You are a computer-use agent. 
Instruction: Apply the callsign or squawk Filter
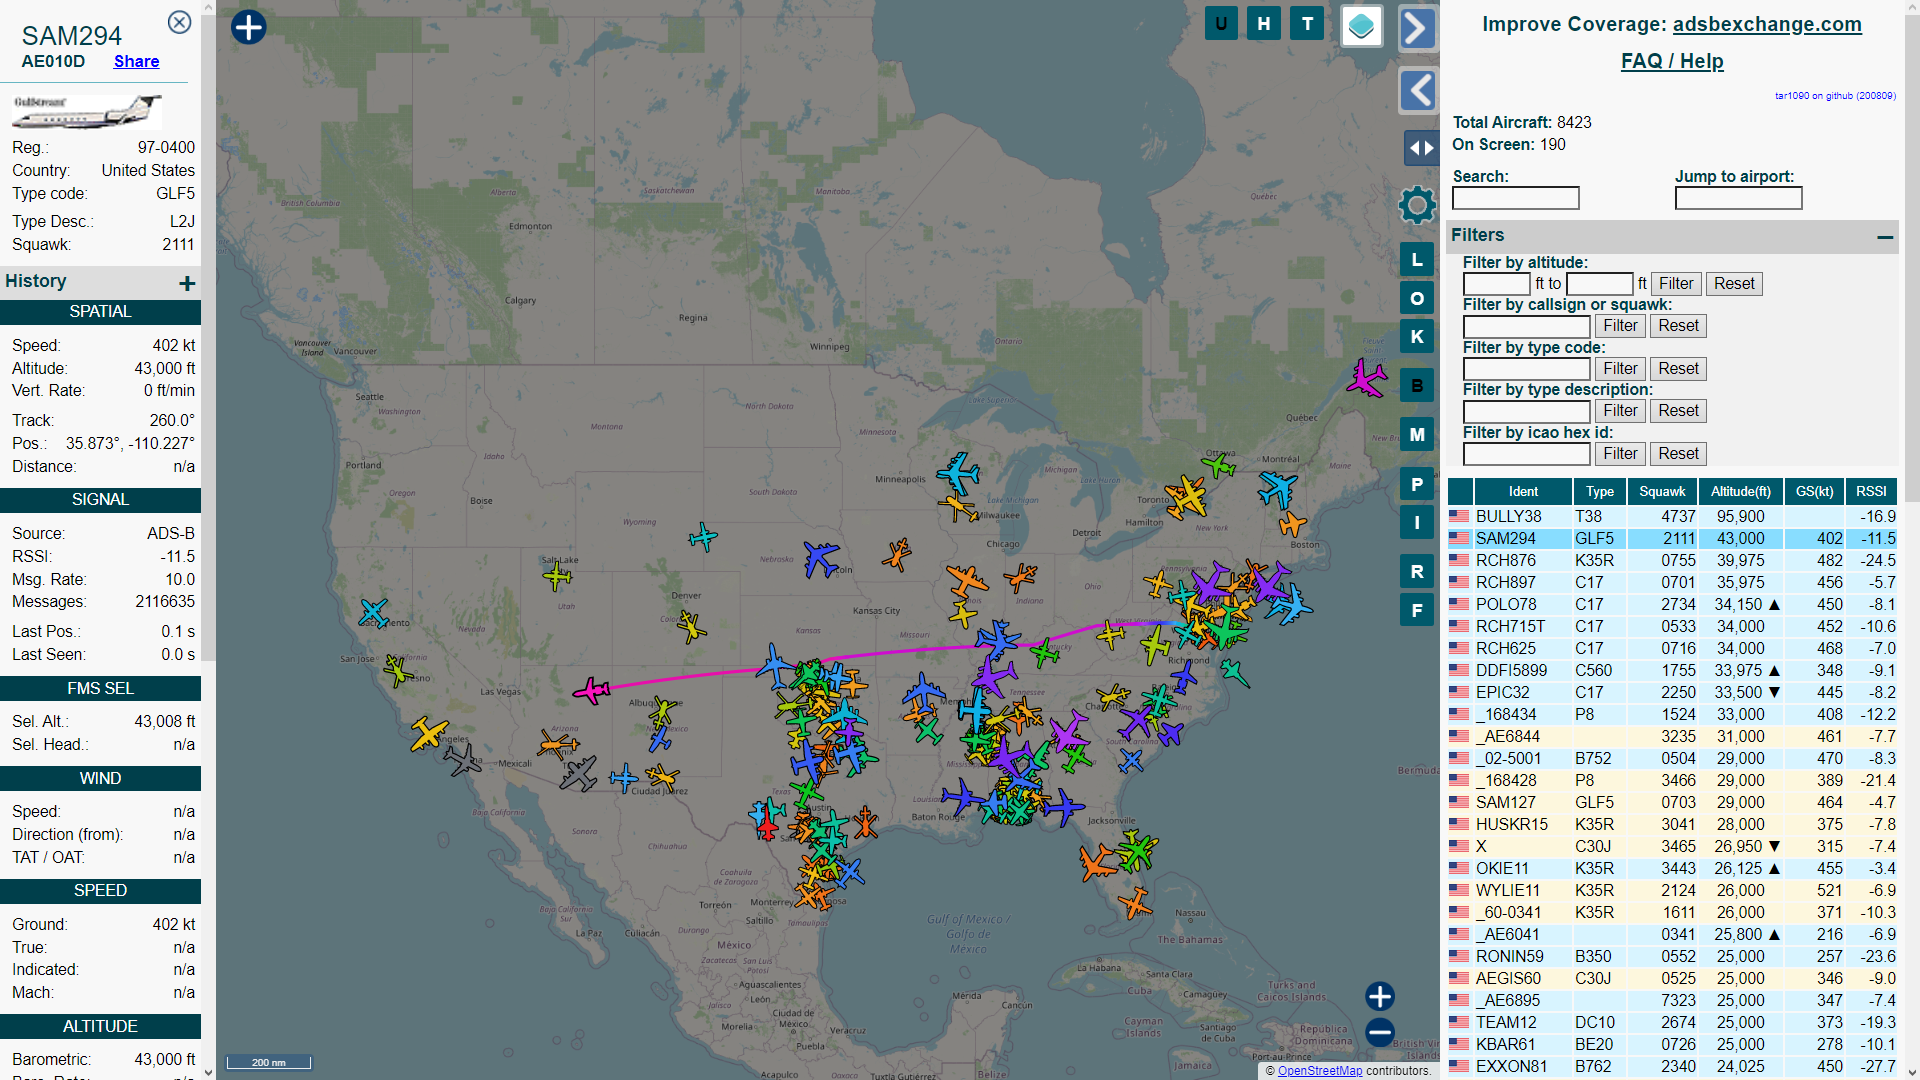[1620, 326]
